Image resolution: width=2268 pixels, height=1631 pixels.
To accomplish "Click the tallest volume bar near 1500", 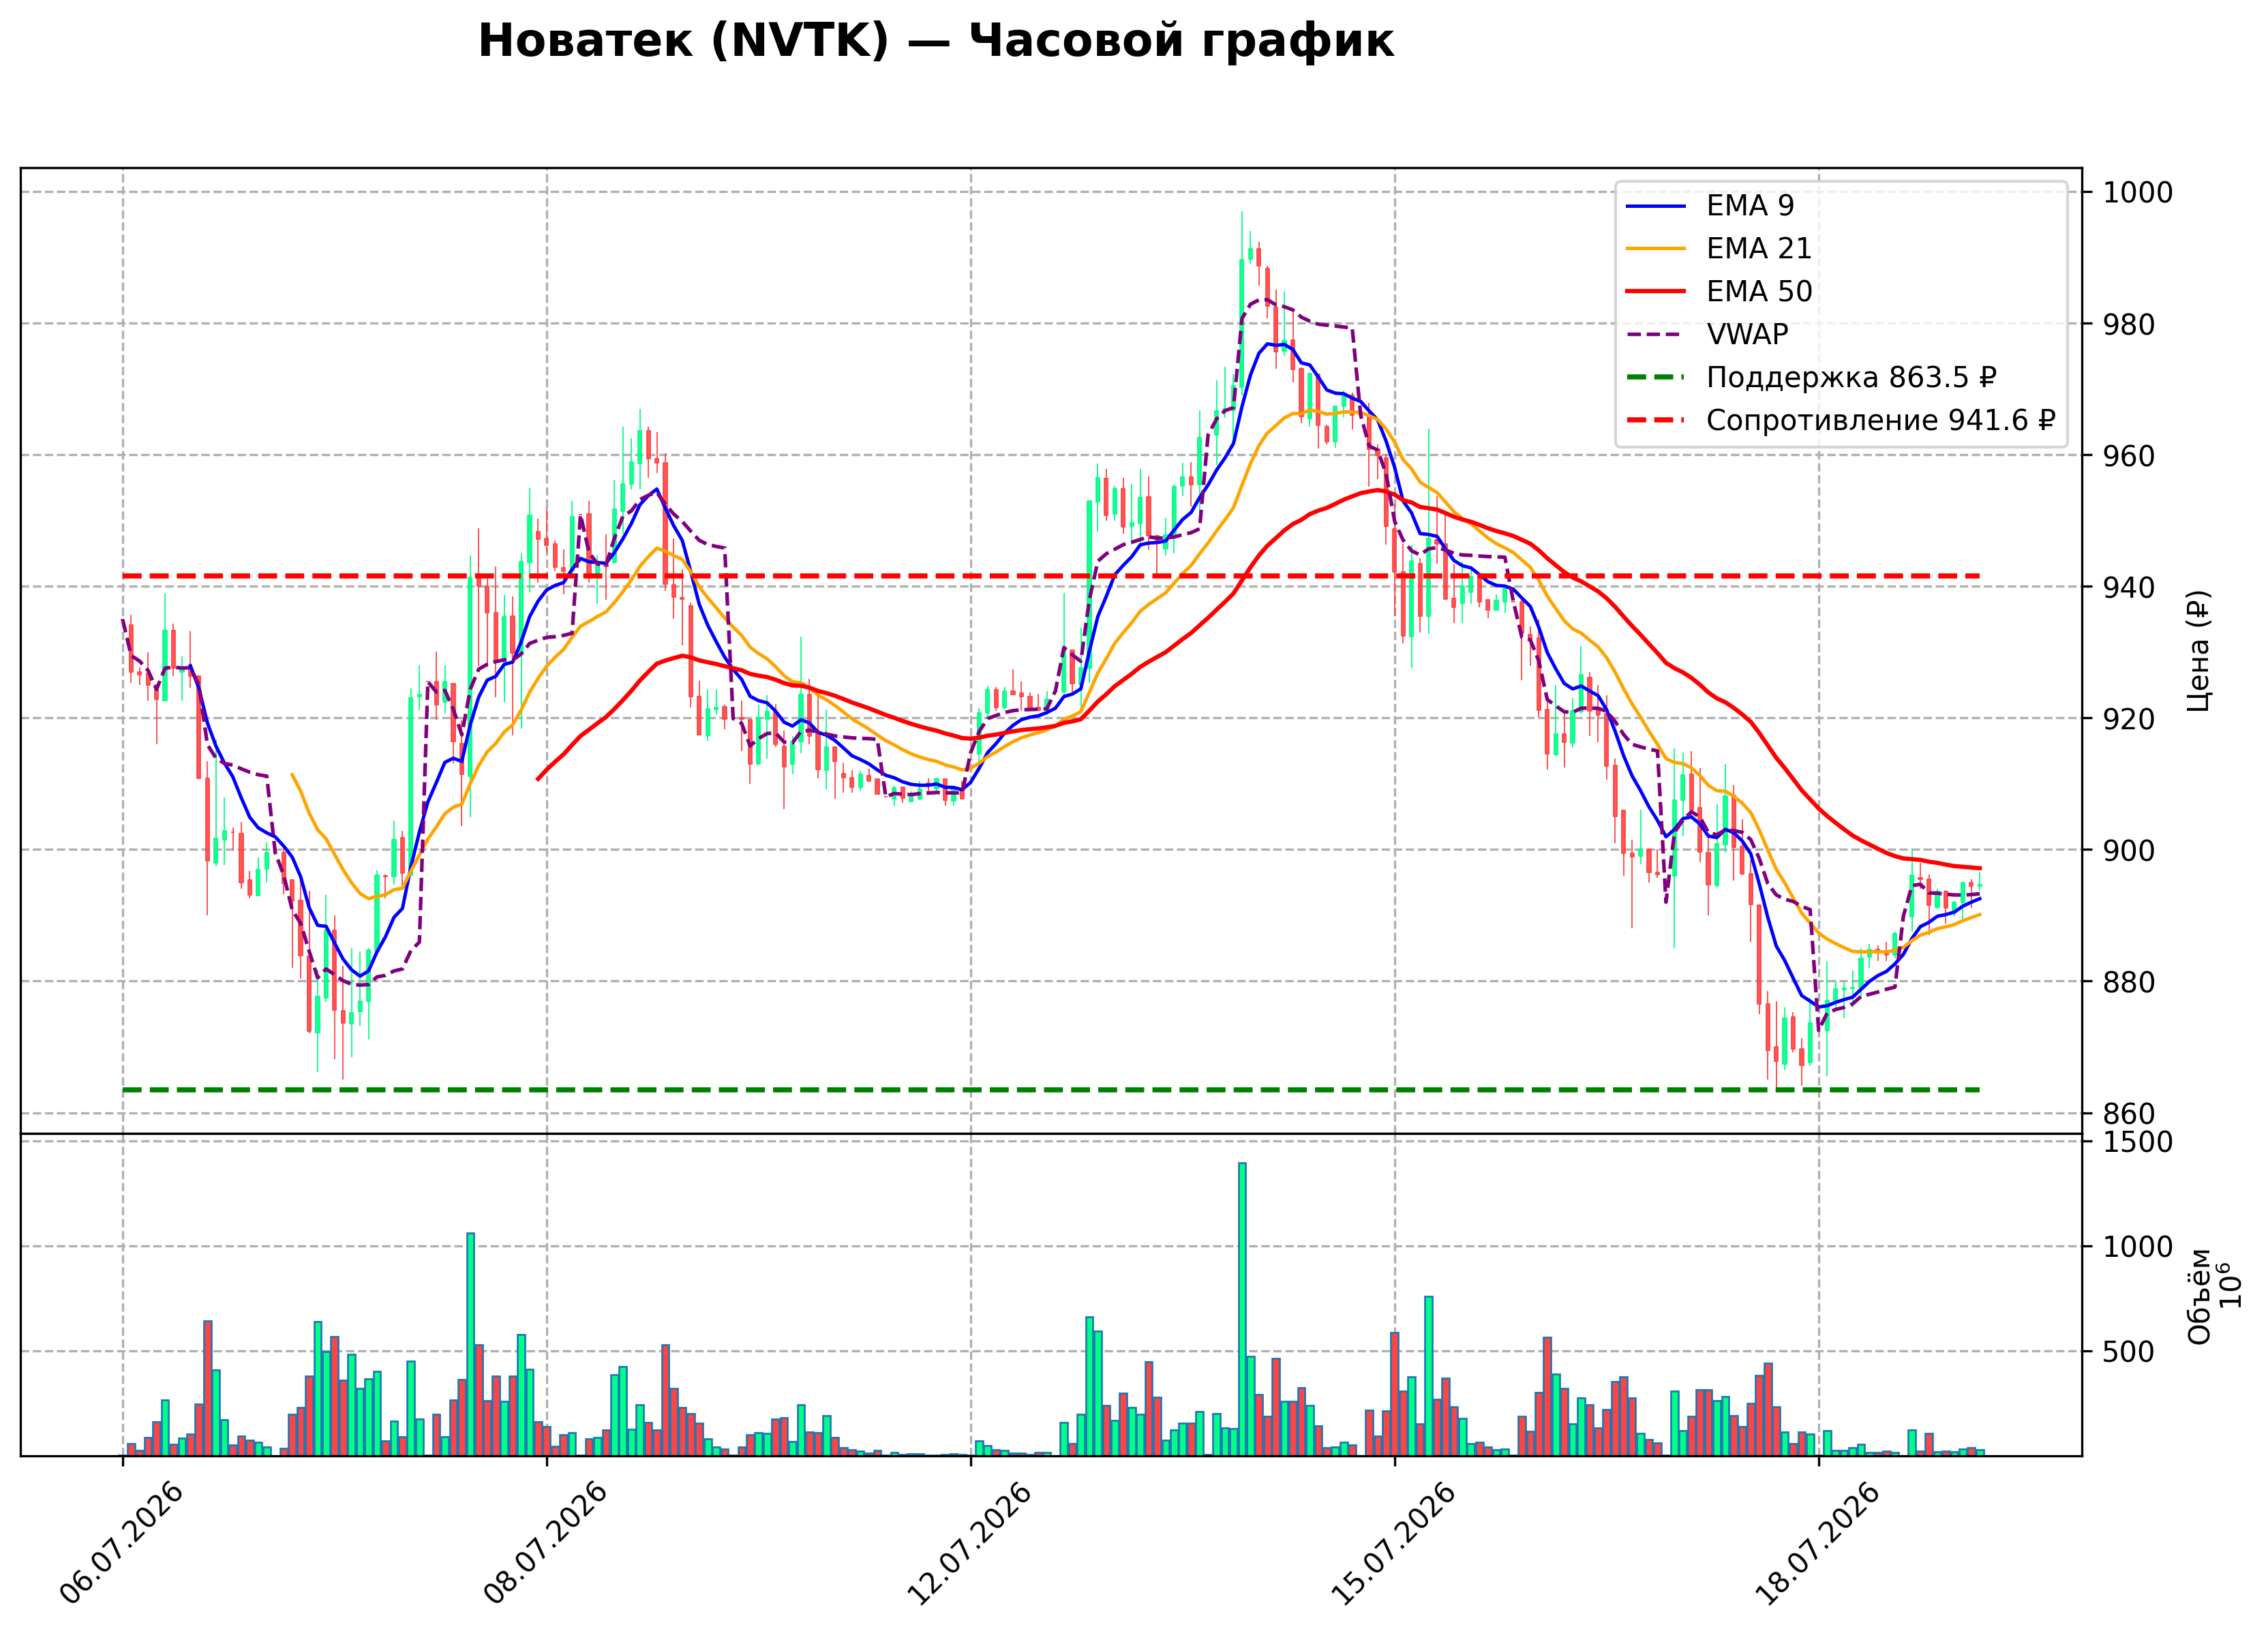I will 1242,1309.
